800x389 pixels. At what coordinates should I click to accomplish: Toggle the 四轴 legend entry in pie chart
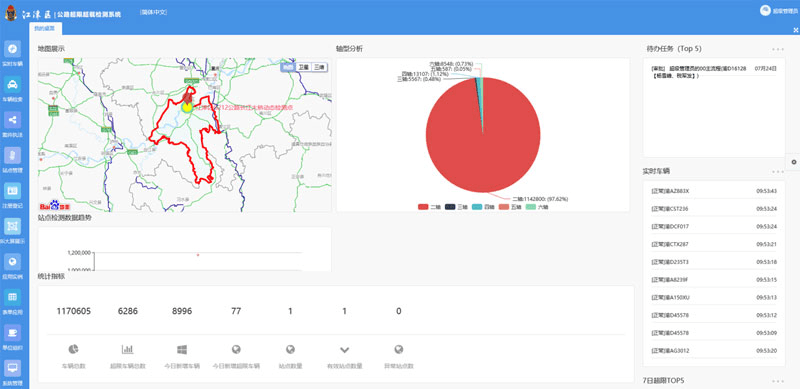pos(483,207)
